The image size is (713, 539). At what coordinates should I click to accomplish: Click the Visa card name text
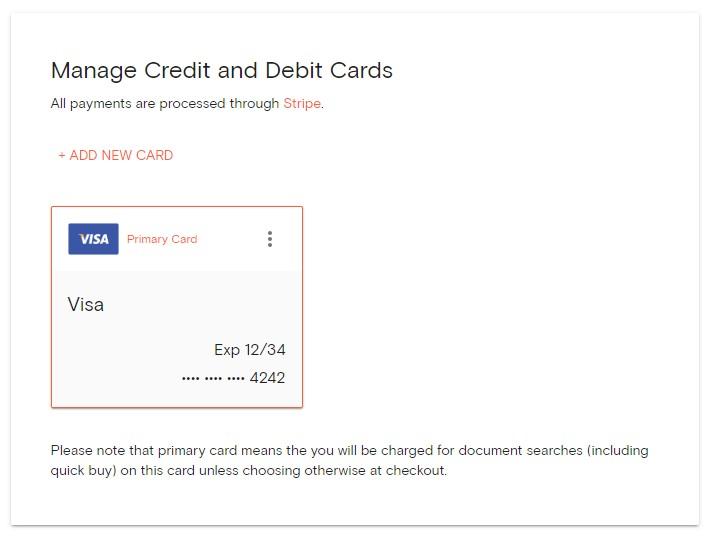coord(85,304)
